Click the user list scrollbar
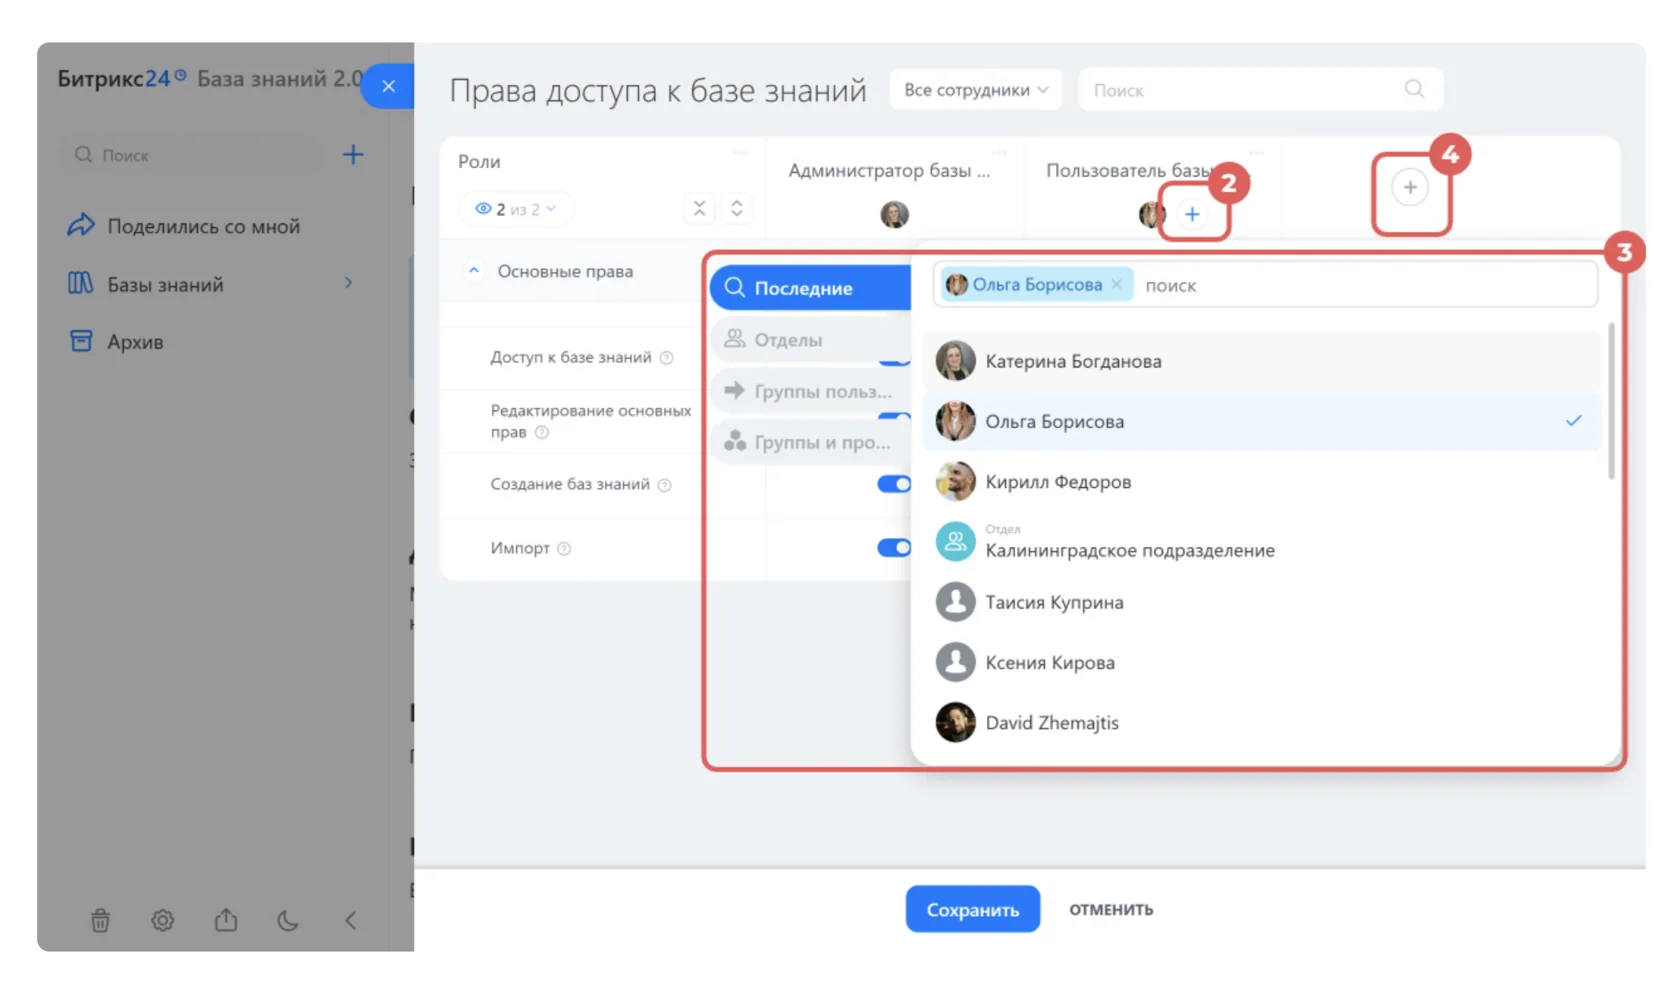The image size is (1680, 994). (x=1611, y=400)
